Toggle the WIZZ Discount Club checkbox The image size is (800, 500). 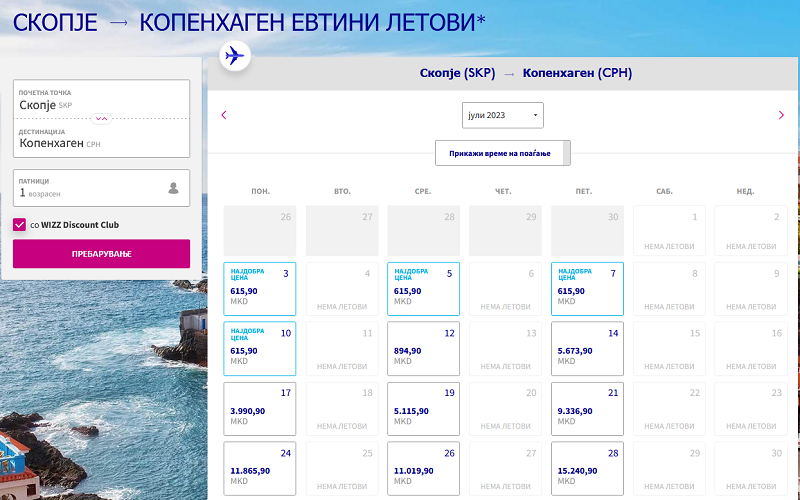(x=20, y=225)
